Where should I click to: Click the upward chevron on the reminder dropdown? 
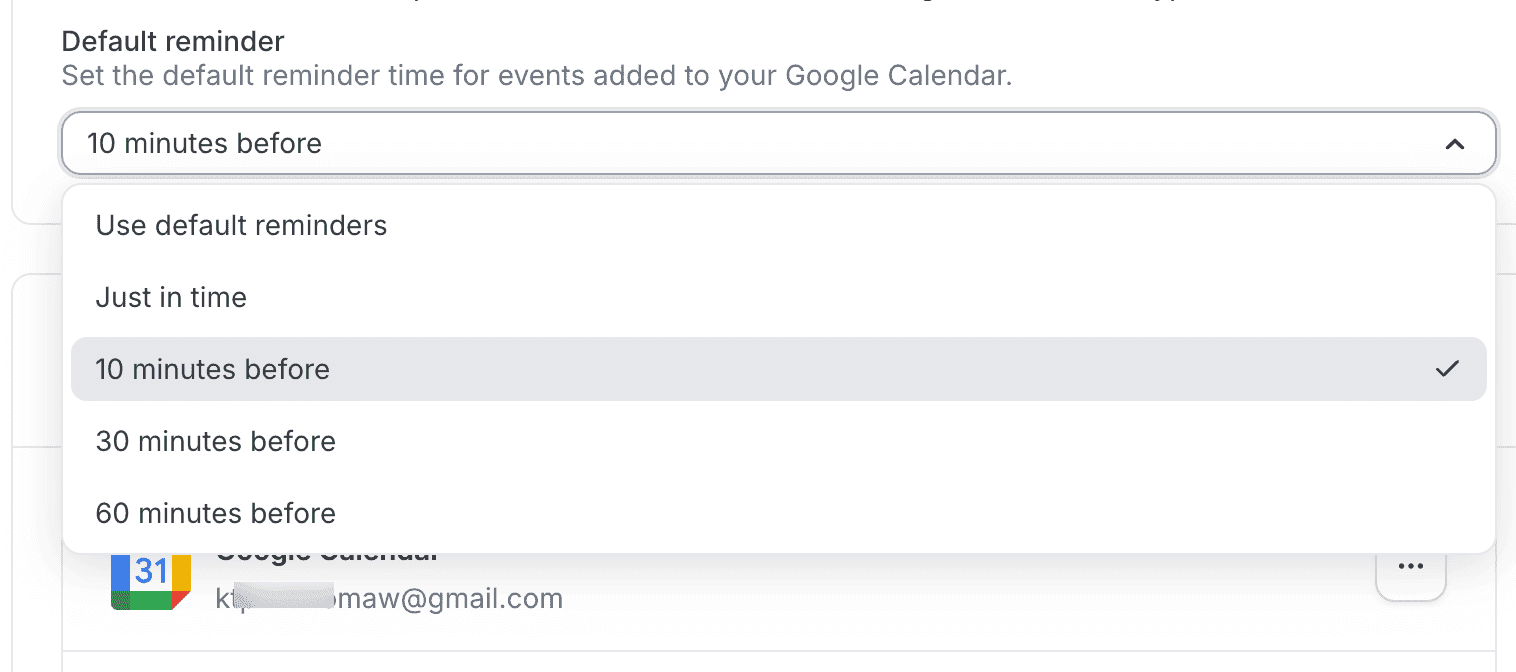1456,143
